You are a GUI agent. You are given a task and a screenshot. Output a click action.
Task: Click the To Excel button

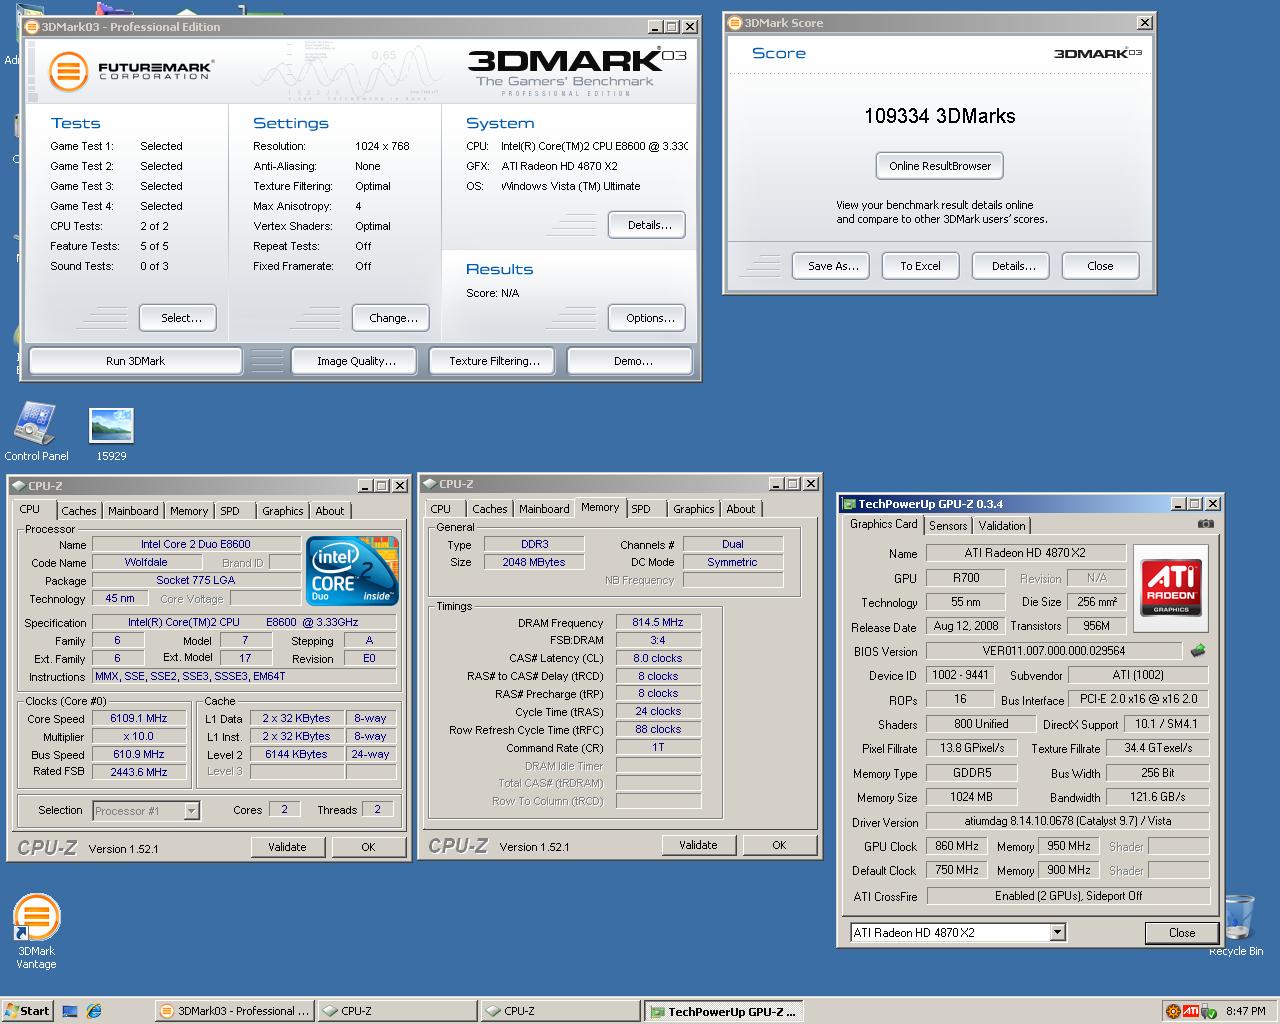click(920, 266)
